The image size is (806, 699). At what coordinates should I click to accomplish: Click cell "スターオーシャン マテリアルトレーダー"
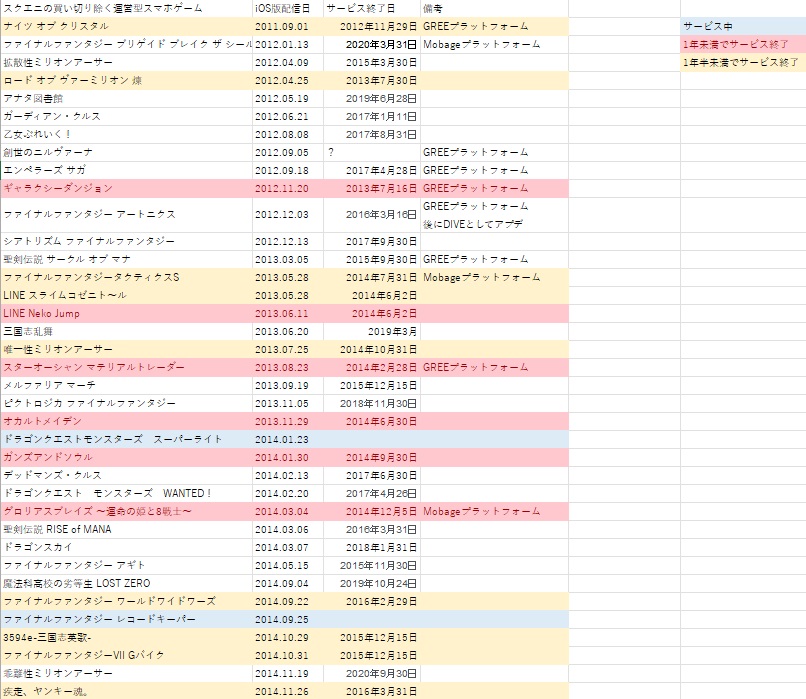tap(126, 367)
